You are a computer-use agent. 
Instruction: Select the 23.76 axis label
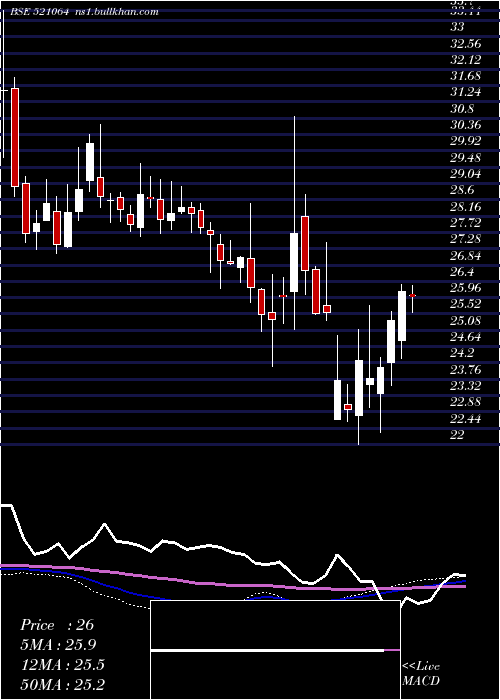(x=466, y=370)
